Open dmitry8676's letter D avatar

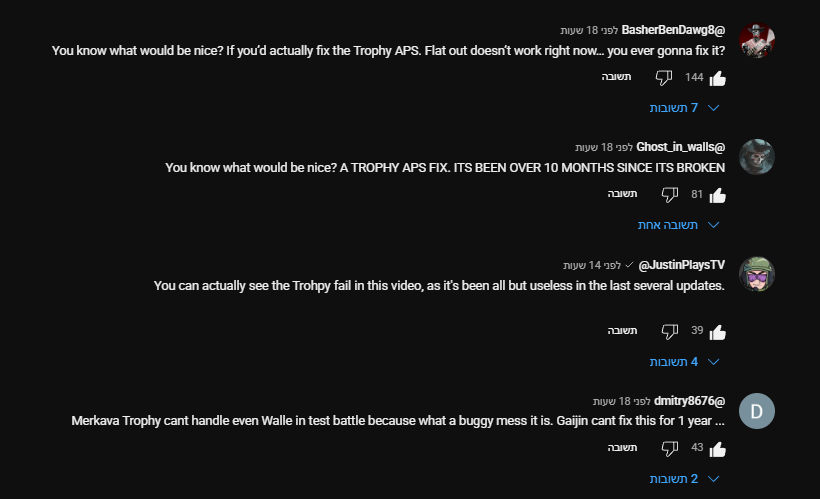[757, 410]
